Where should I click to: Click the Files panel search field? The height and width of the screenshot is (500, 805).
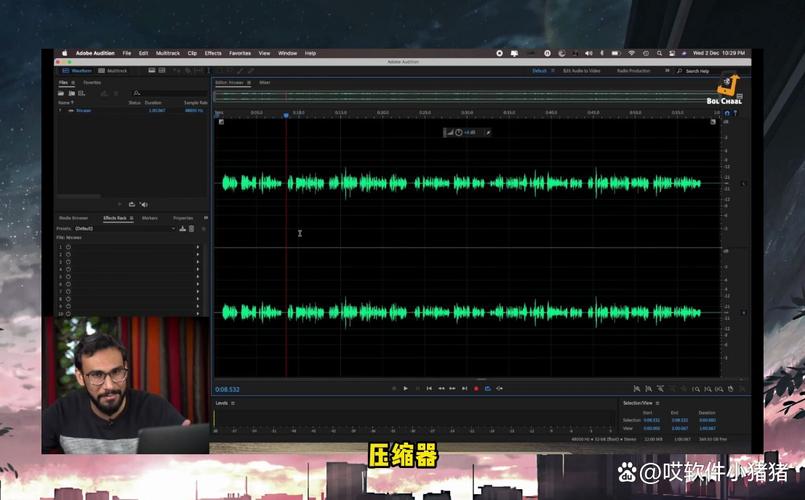(x=169, y=93)
